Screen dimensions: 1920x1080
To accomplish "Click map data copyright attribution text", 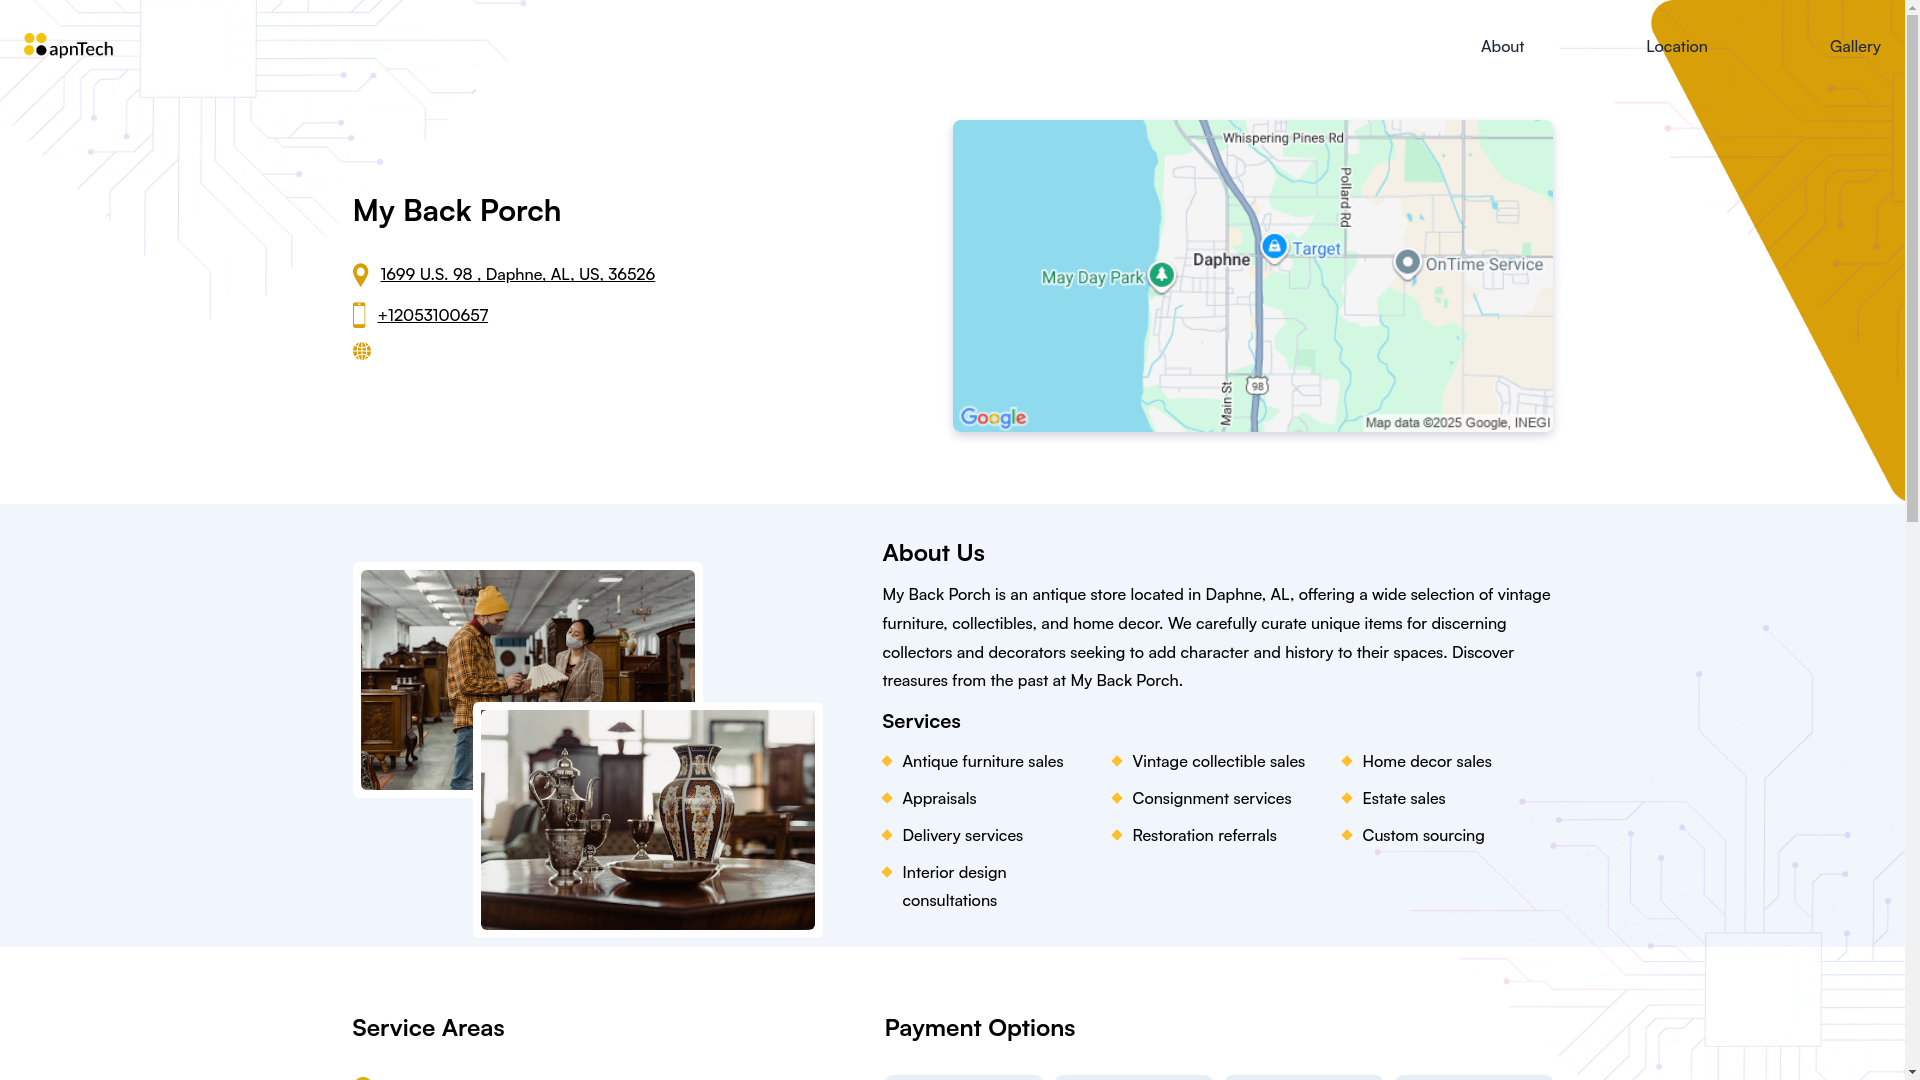I will pyautogui.click(x=1457, y=423).
